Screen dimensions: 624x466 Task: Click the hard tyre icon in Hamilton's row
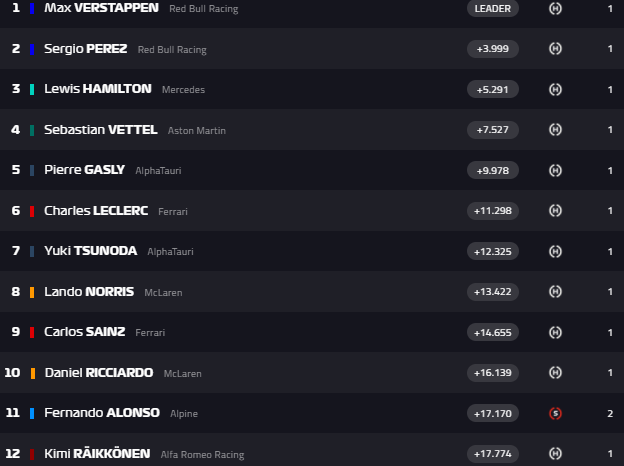pos(555,89)
